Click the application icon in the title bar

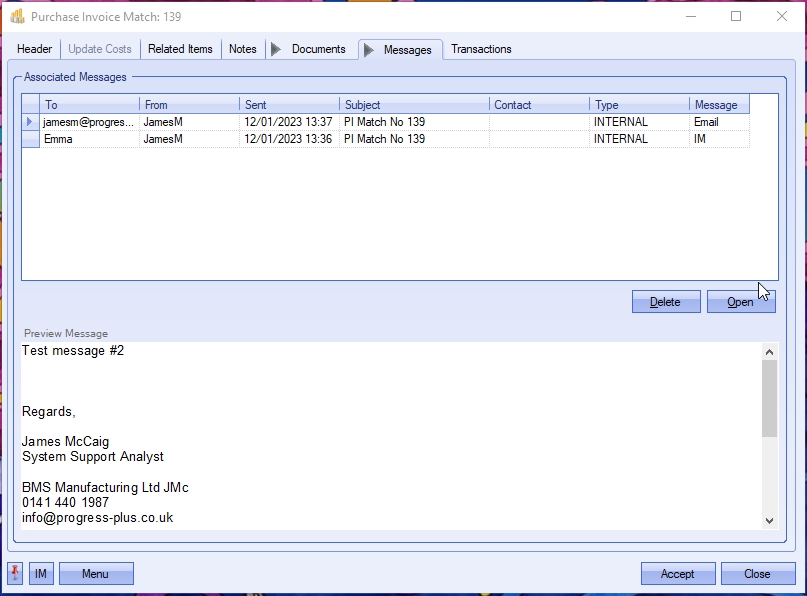tap(17, 17)
